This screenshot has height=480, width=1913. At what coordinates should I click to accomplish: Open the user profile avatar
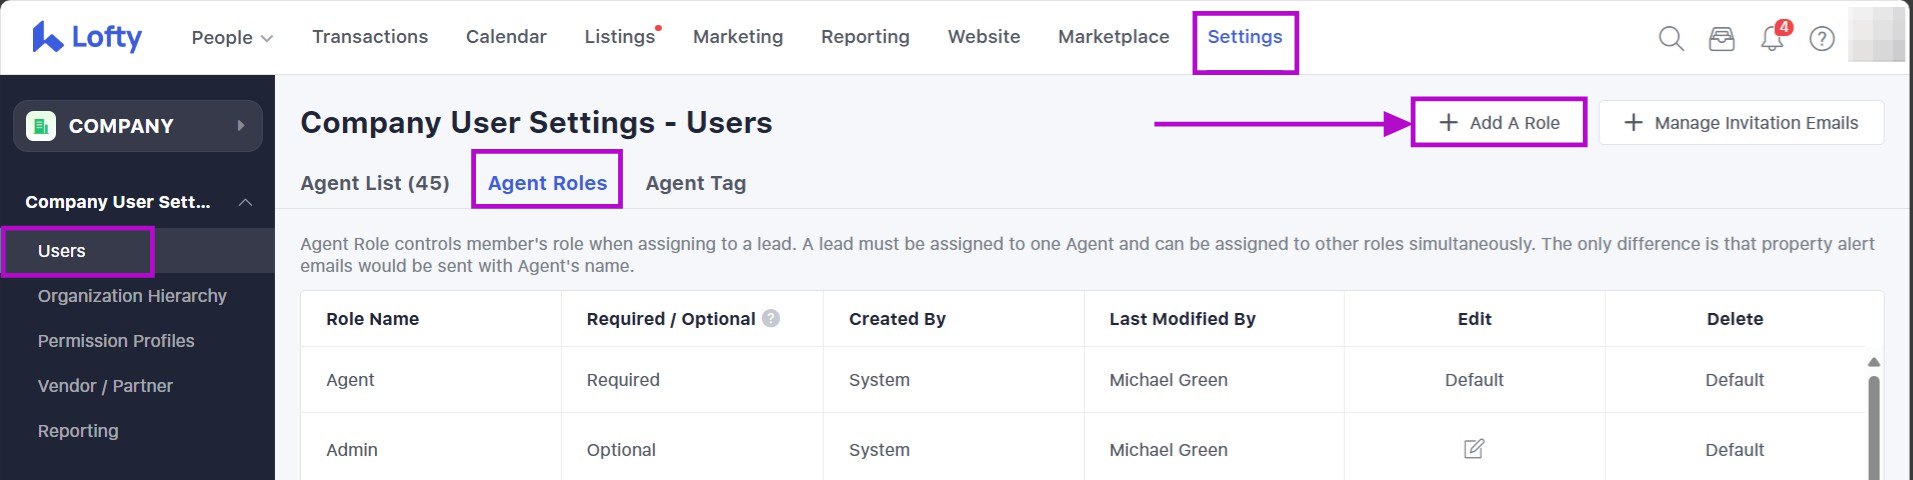point(1877,36)
